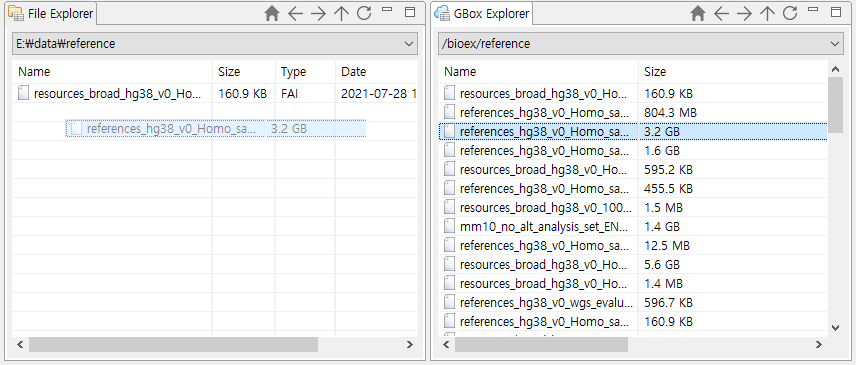
Task: Minimize the GBox Explorer panel
Action: (813, 10)
